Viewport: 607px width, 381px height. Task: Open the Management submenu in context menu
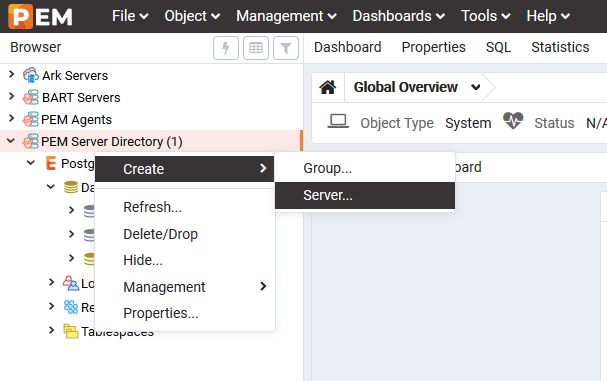(x=184, y=287)
